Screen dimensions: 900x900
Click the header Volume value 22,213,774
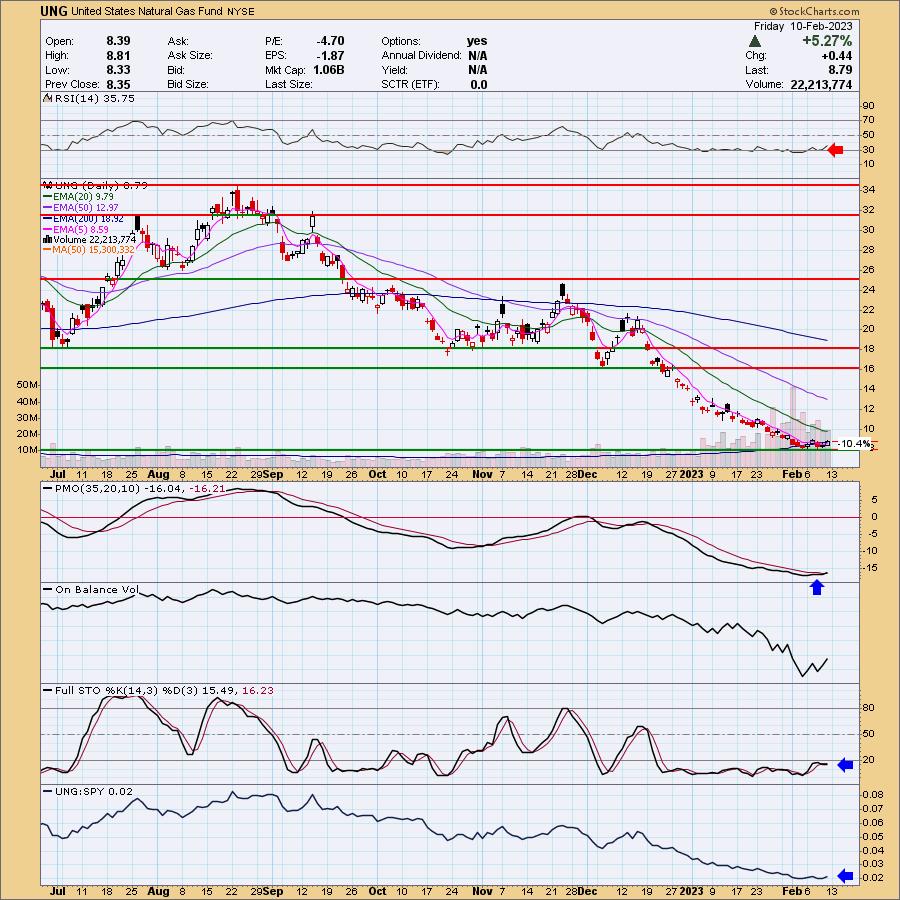point(821,84)
